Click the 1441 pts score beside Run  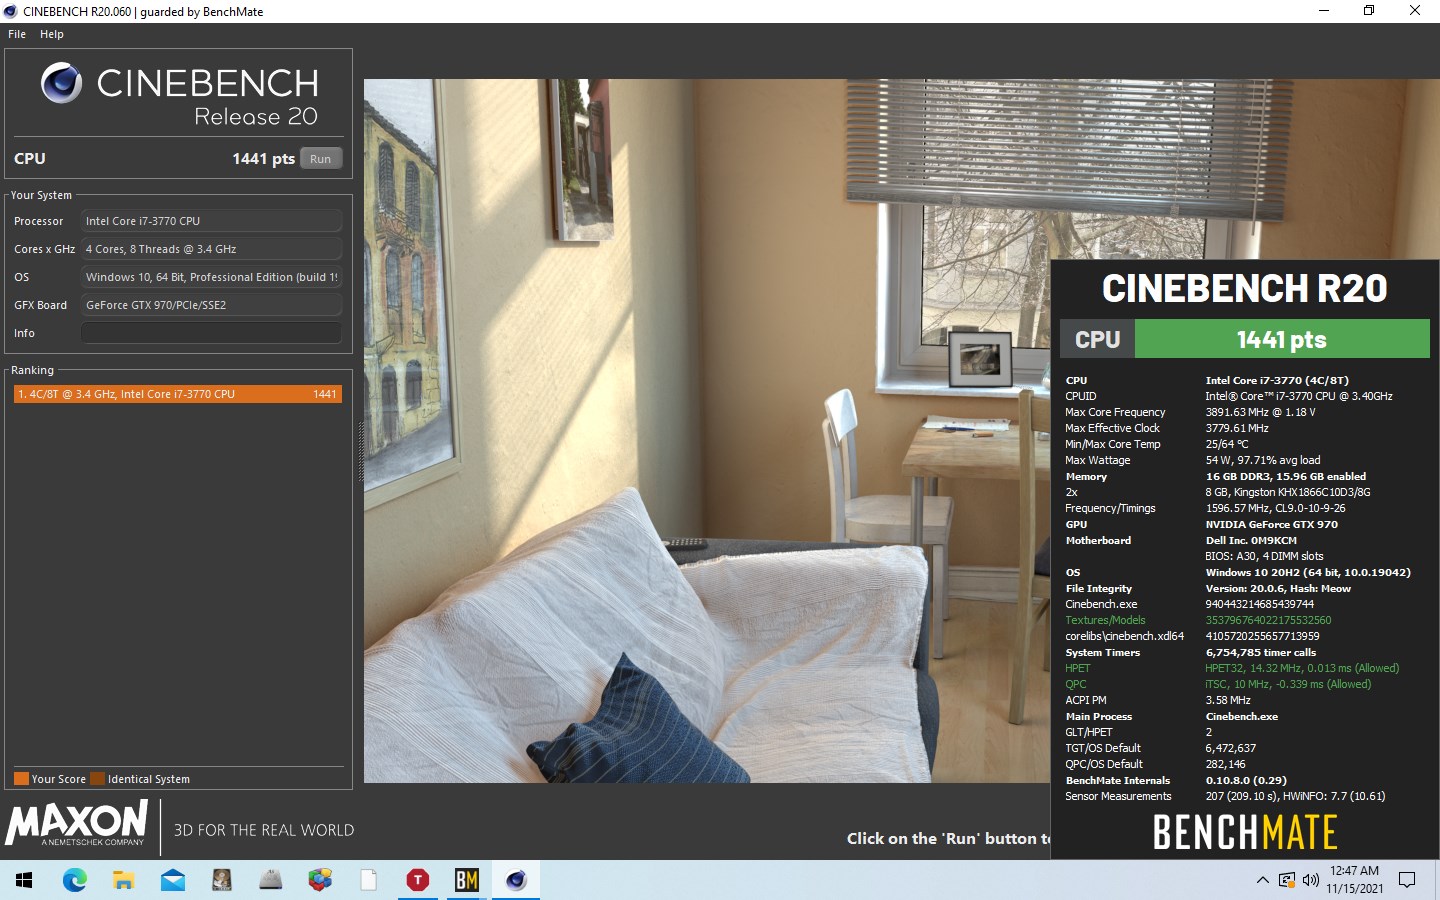pos(263,159)
